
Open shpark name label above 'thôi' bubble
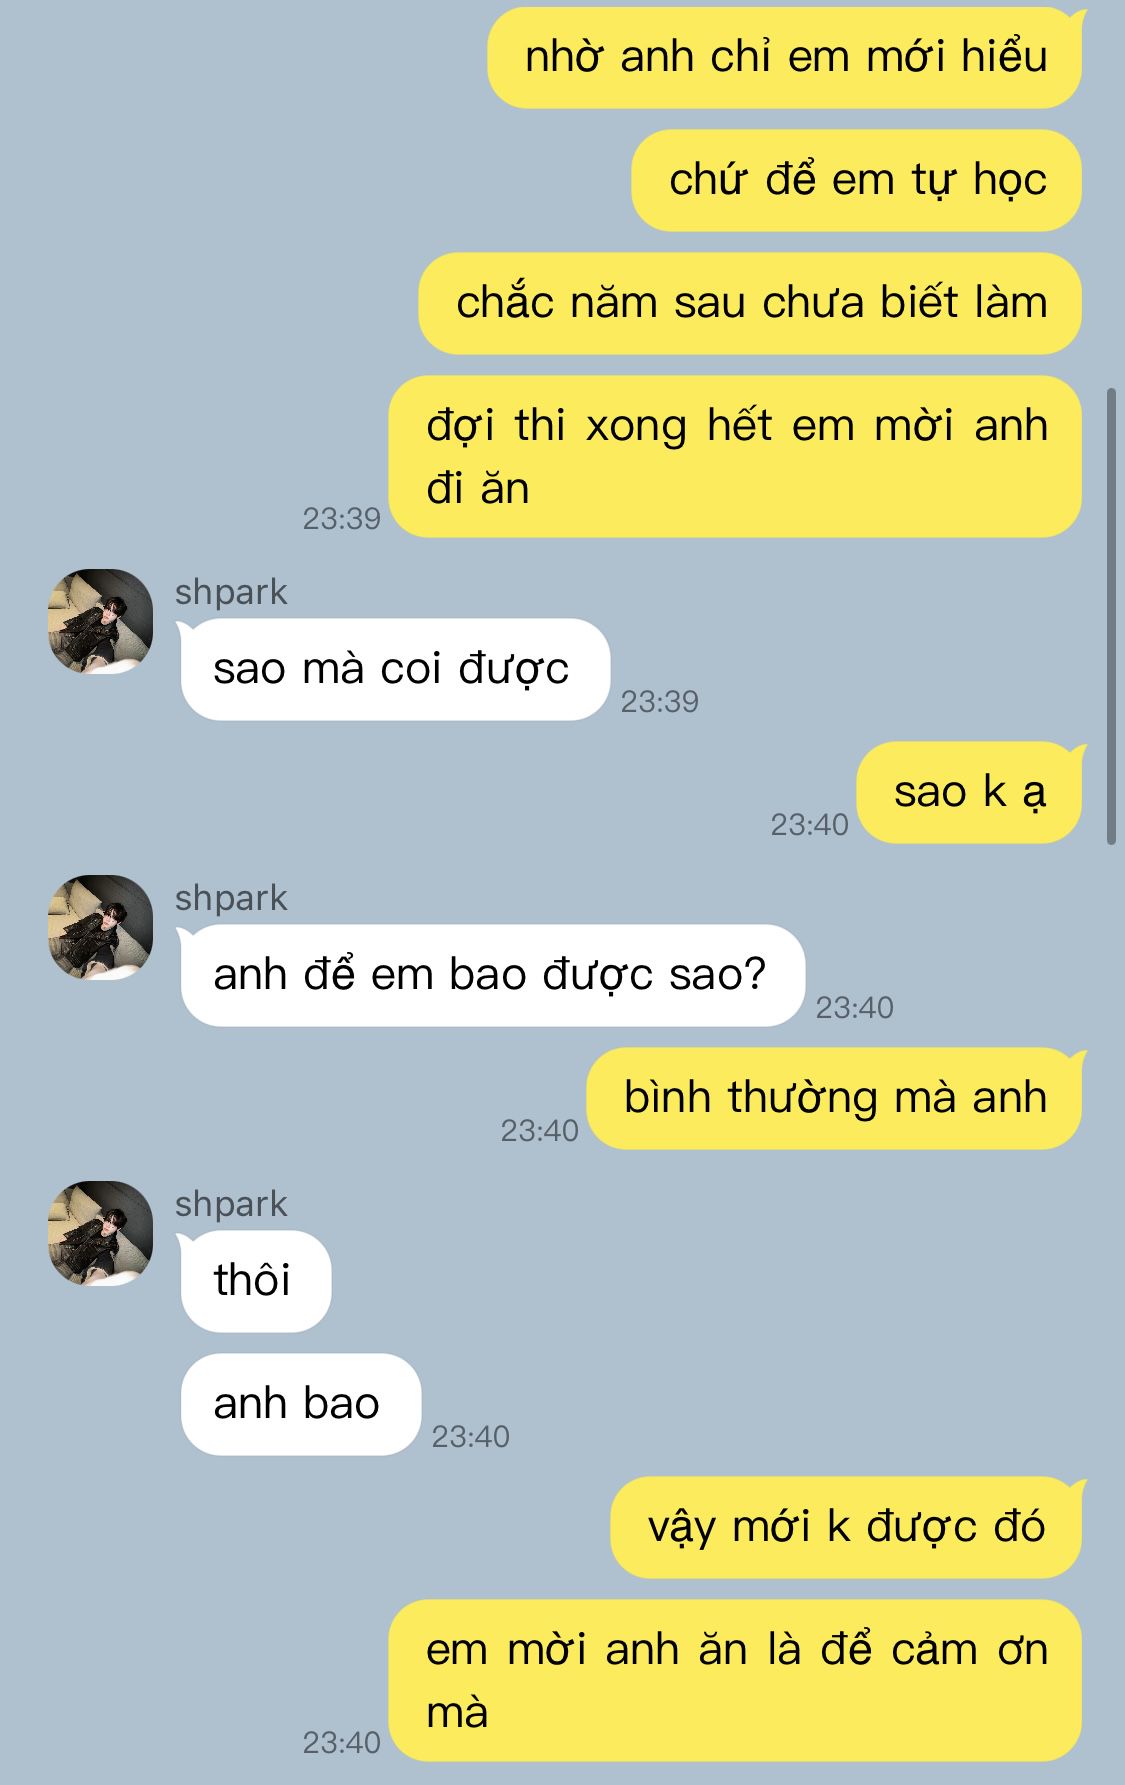(231, 1204)
